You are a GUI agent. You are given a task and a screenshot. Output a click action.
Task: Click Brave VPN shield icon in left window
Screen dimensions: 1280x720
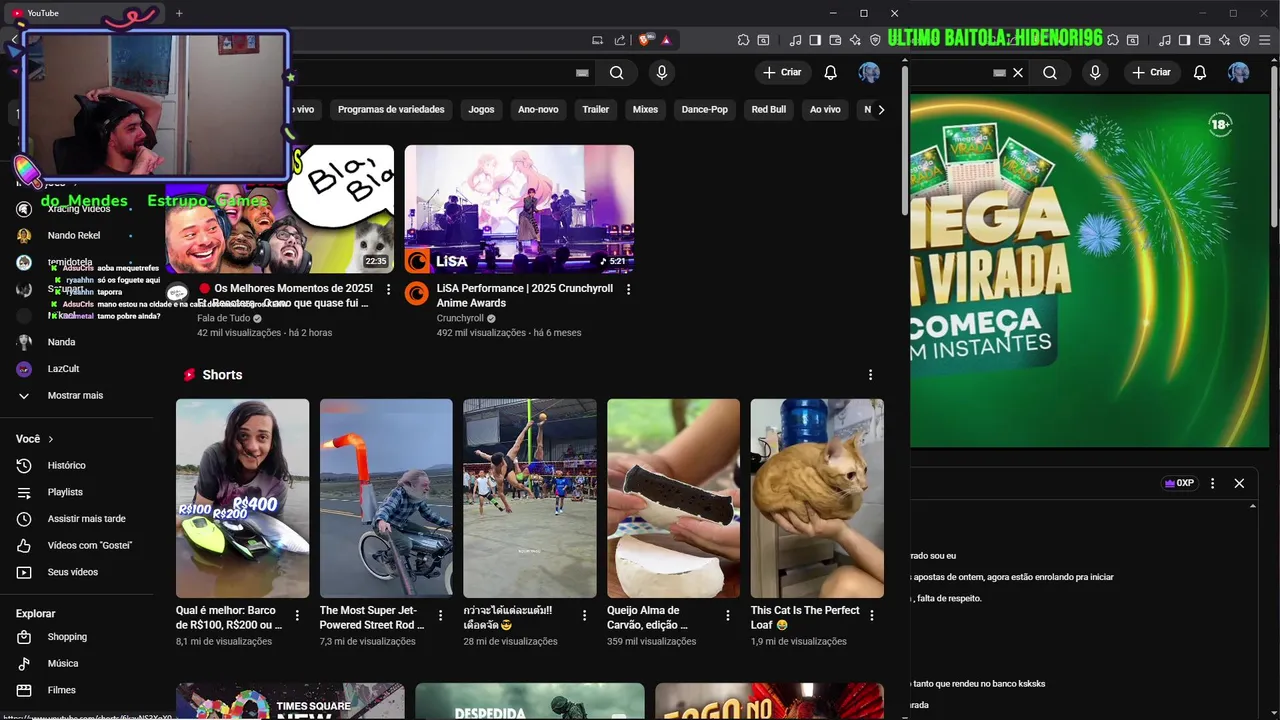875,40
